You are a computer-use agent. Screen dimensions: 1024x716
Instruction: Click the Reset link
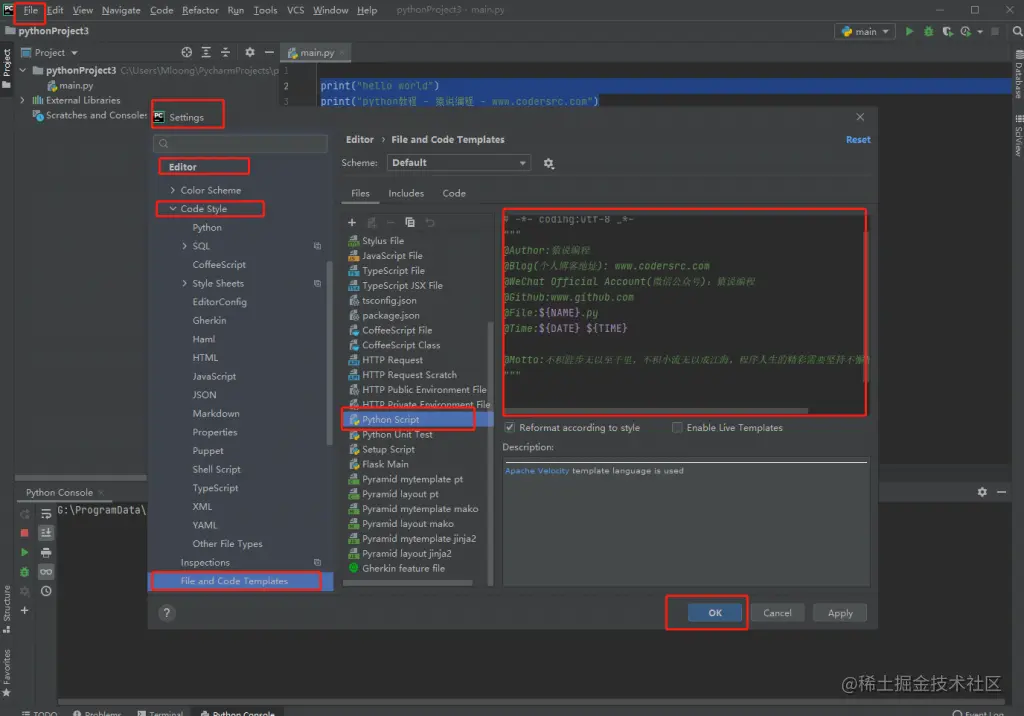click(x=858, y=140)
